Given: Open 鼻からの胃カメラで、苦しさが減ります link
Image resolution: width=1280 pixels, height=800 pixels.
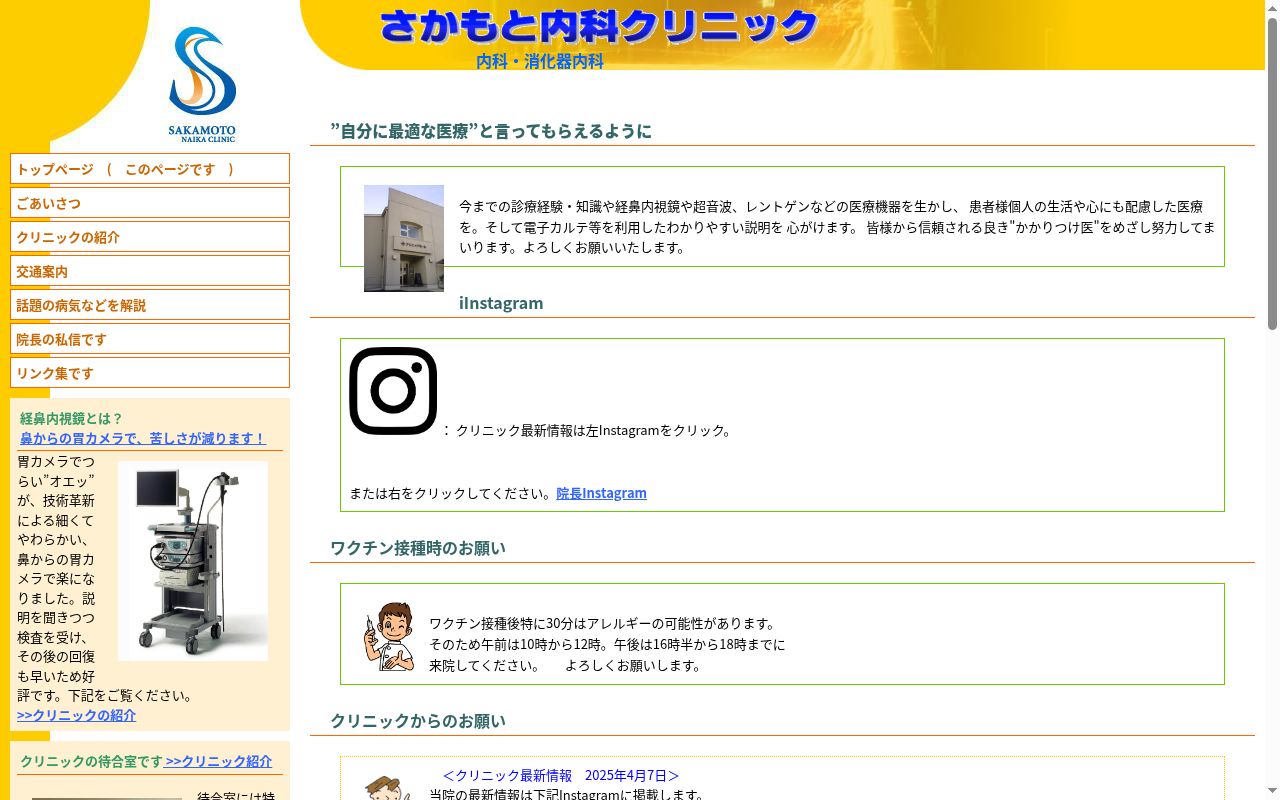Looking at the screenshot, I should pos(143,438).
